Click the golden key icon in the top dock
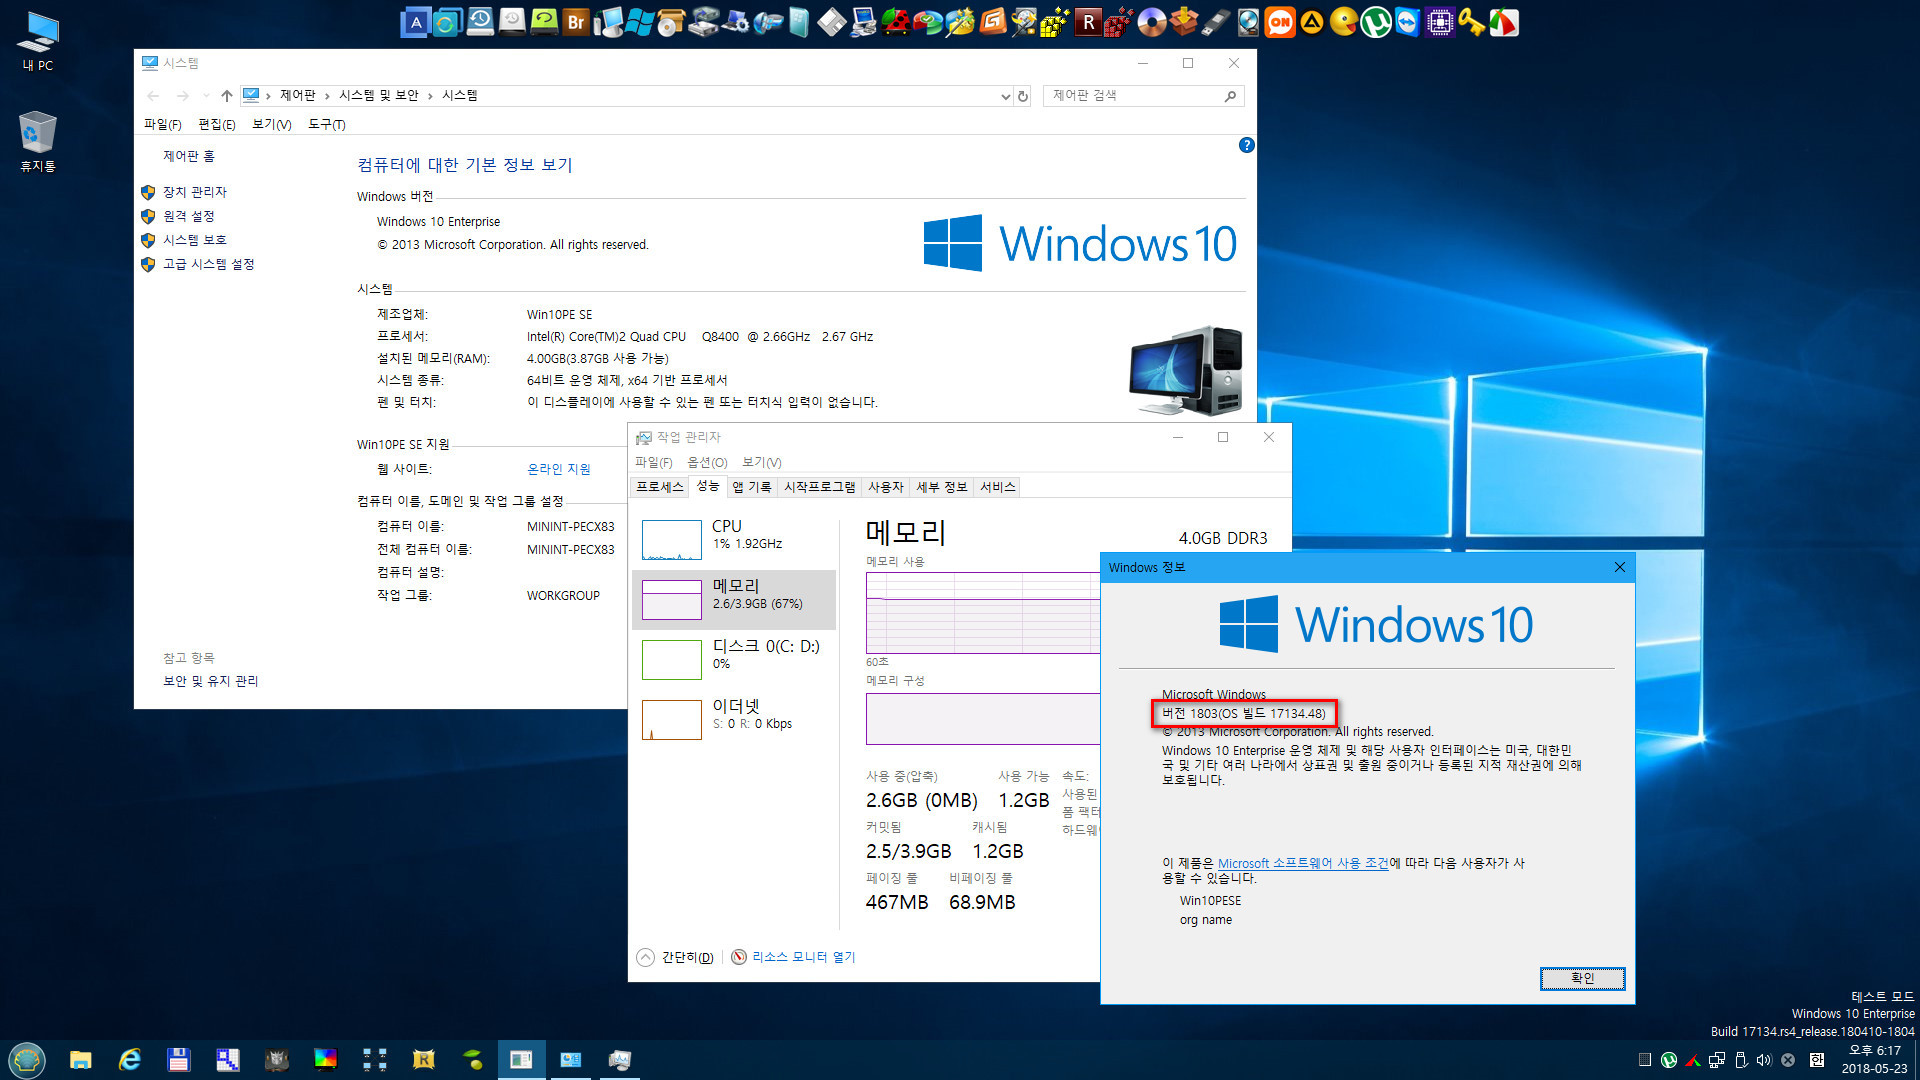The width and height of the screenshot is (1920, 1080). (x=1472, y=22)
